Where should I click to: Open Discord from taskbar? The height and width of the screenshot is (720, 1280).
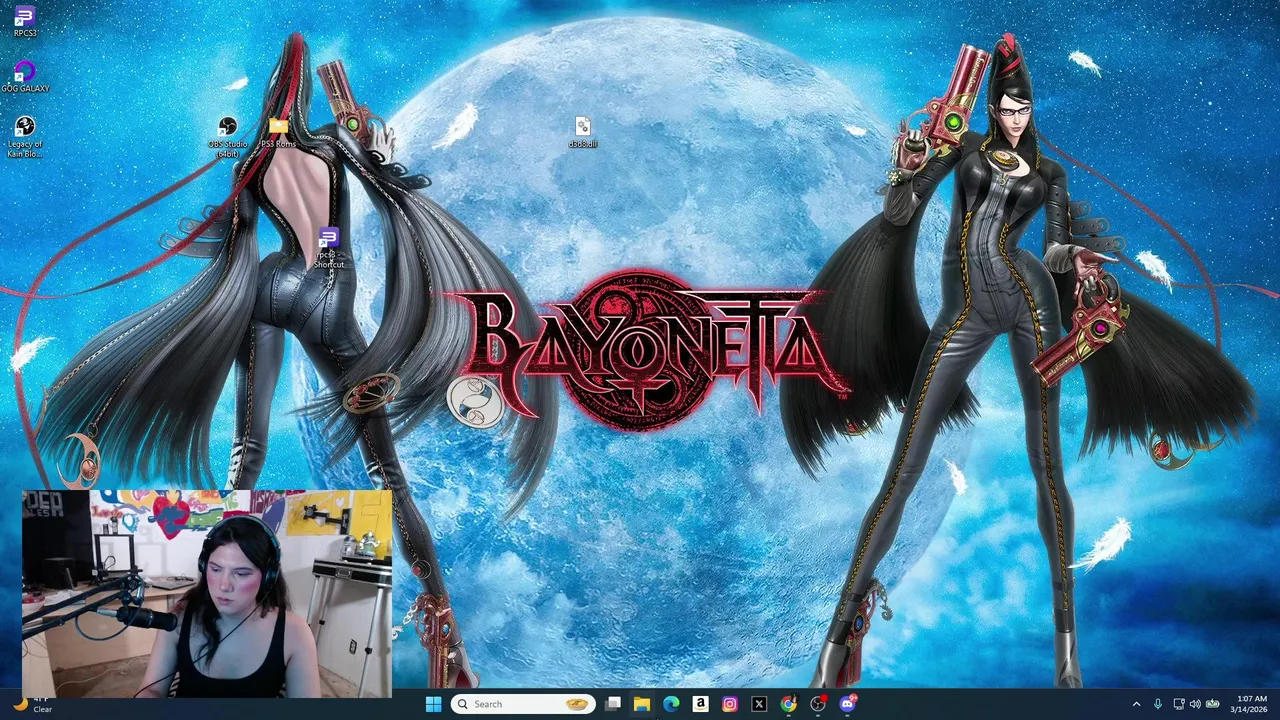848,704
